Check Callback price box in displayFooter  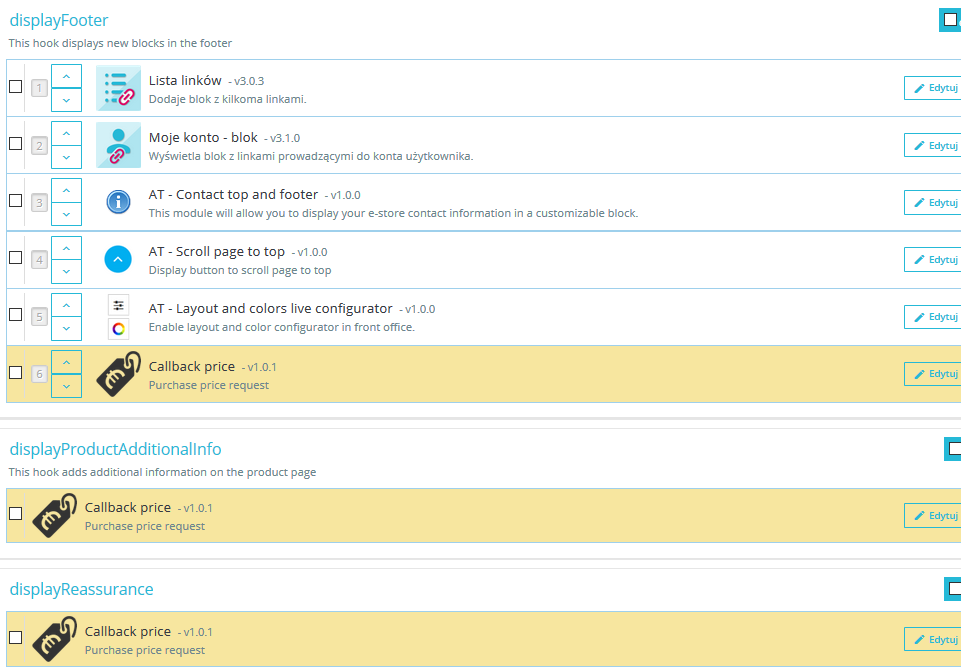point(15,372)
